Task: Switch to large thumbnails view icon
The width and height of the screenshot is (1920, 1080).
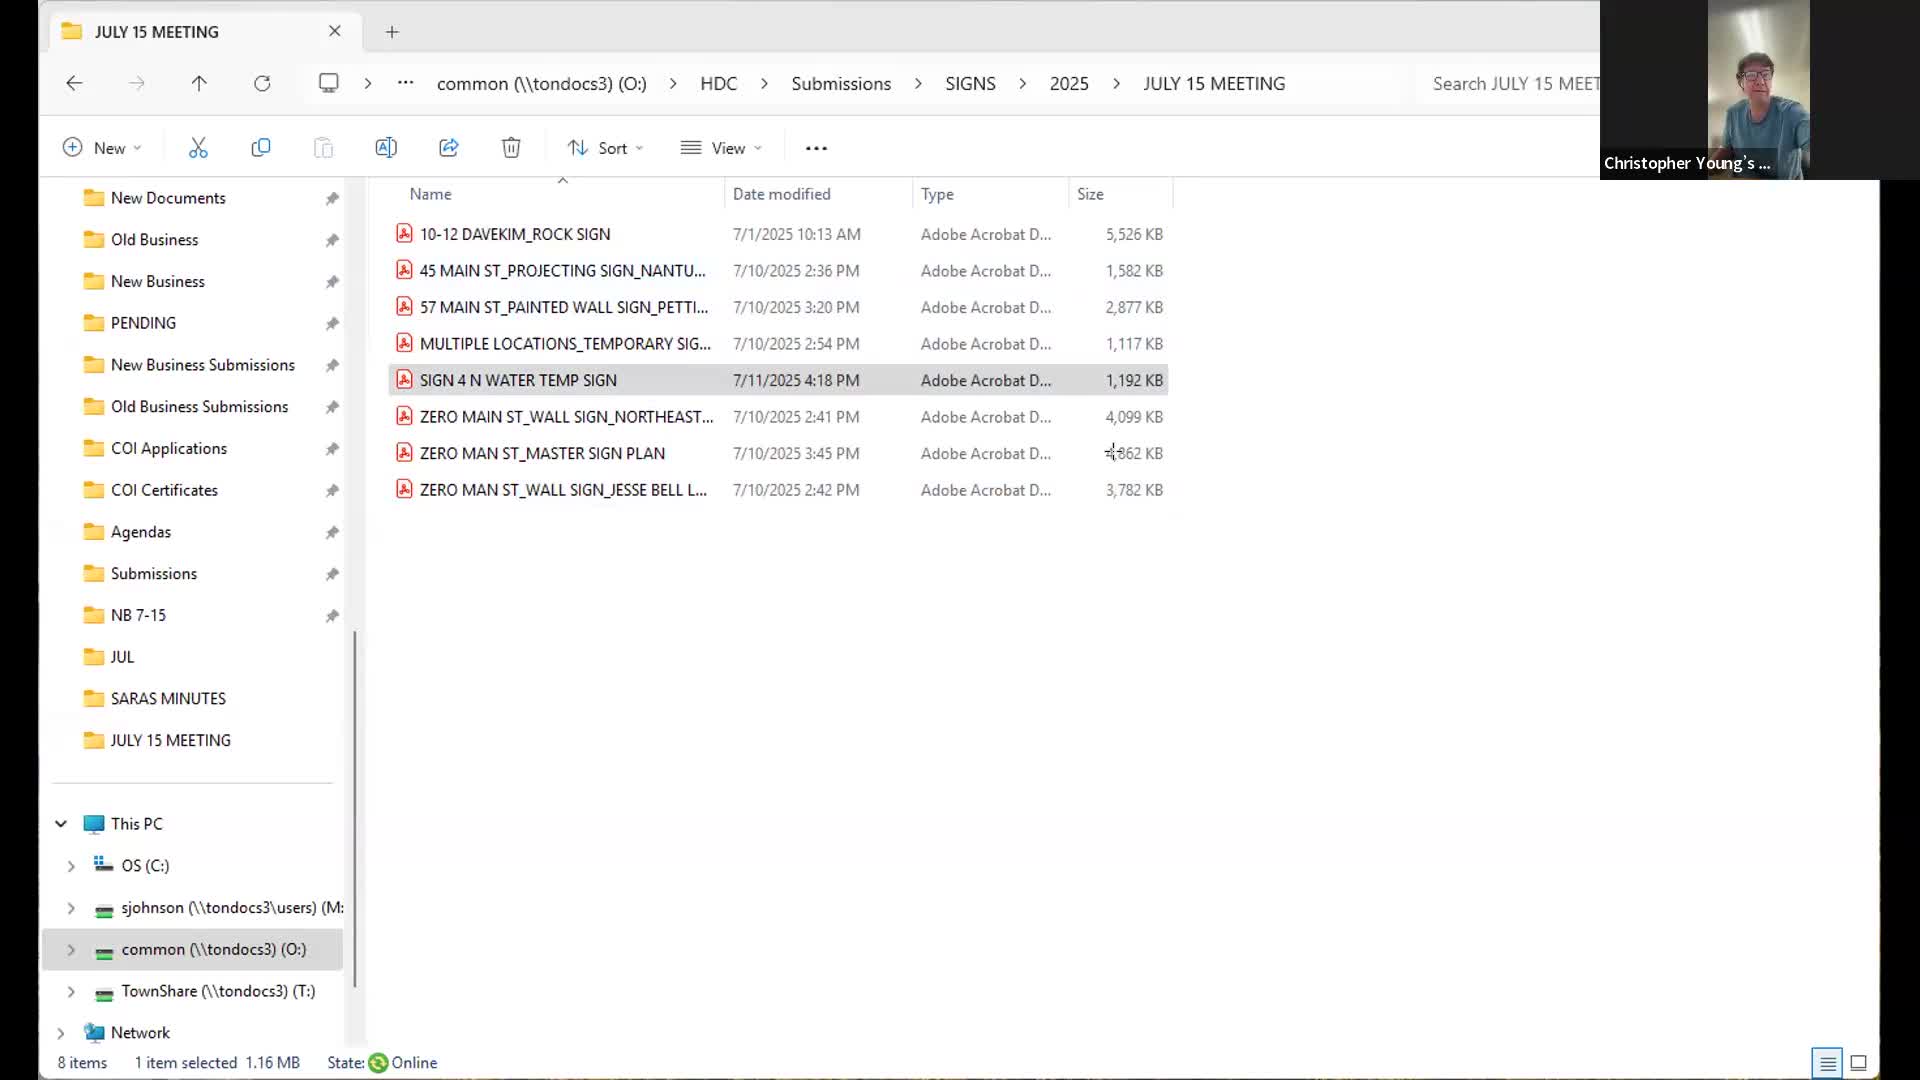Action: (x=1859, y=1063)
